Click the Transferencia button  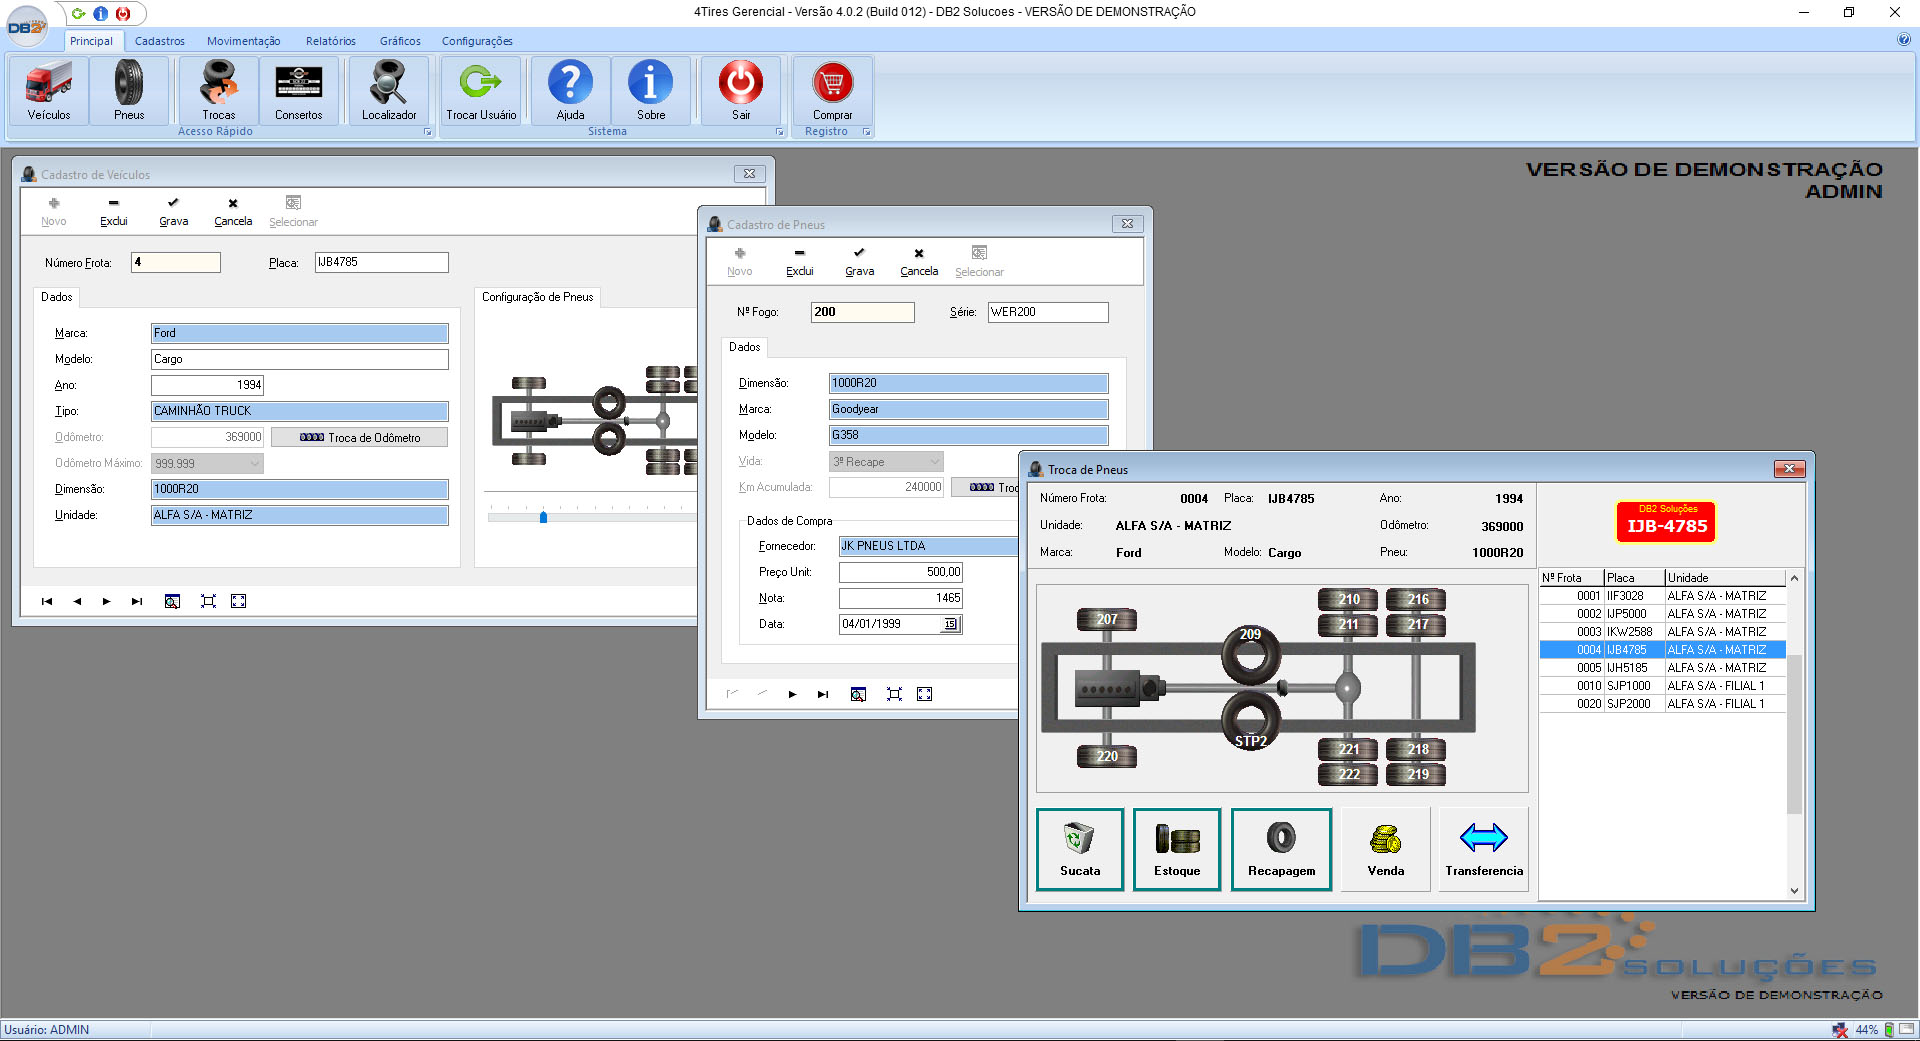click(x=1484, y=849)
